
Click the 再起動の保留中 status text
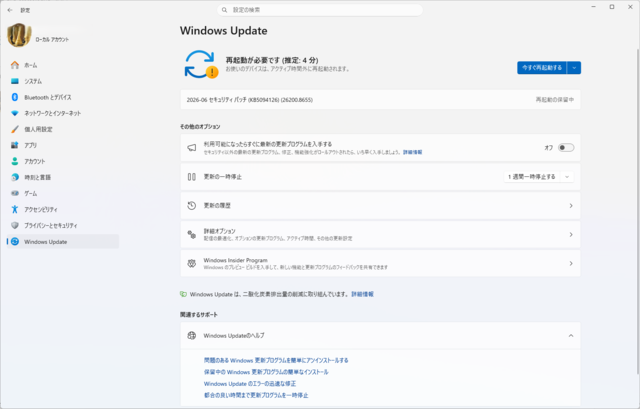pyautogui.click(x=555, y=100)
